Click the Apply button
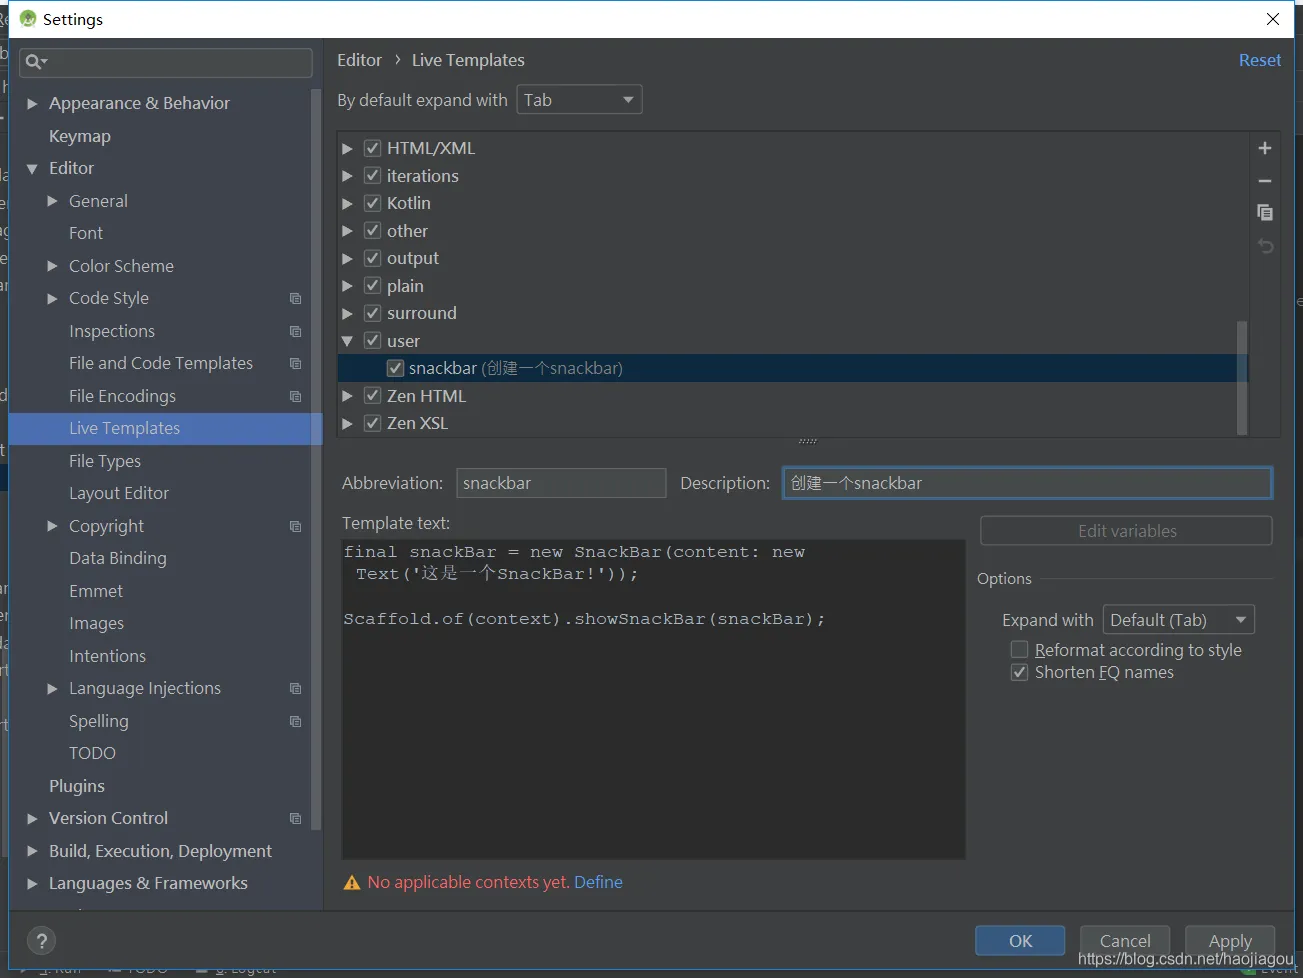 coord(1230,941)
